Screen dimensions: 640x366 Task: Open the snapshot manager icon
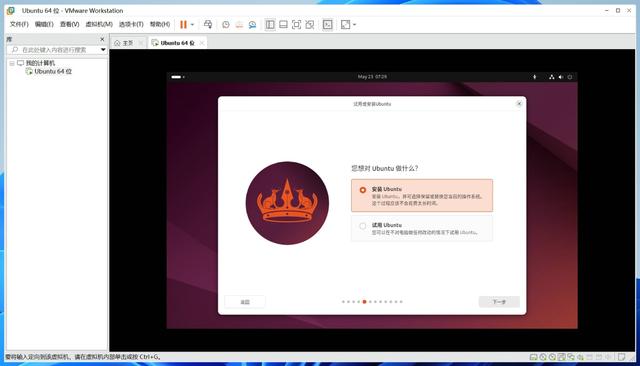click(252, 24)
